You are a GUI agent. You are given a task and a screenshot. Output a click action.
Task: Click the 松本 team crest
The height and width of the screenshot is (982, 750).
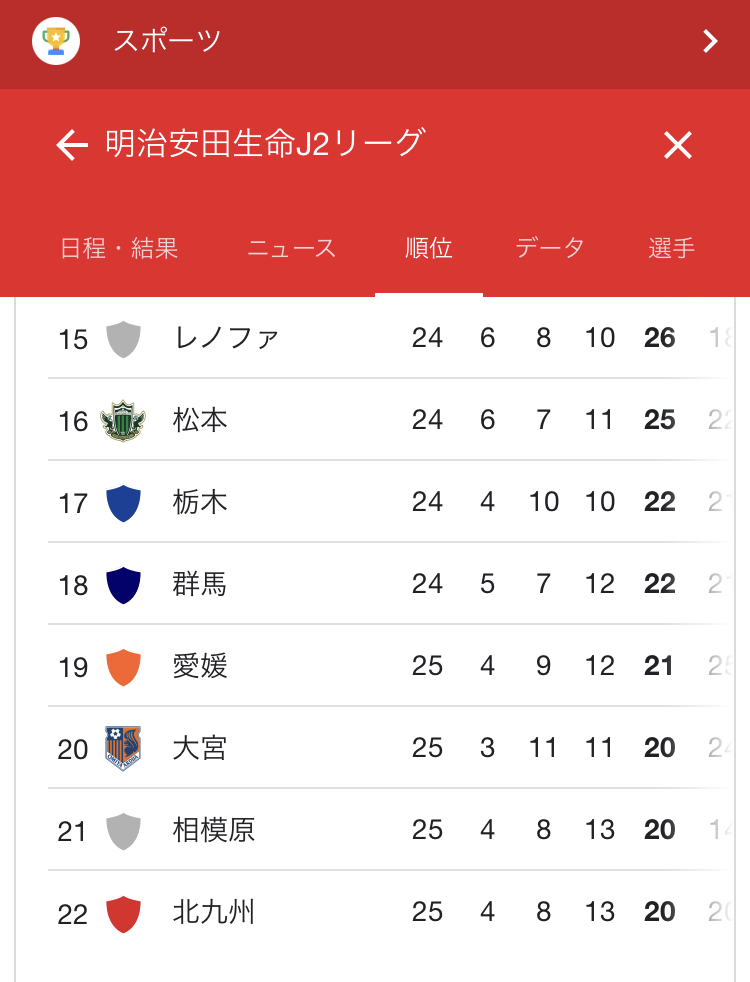[123, 421]
